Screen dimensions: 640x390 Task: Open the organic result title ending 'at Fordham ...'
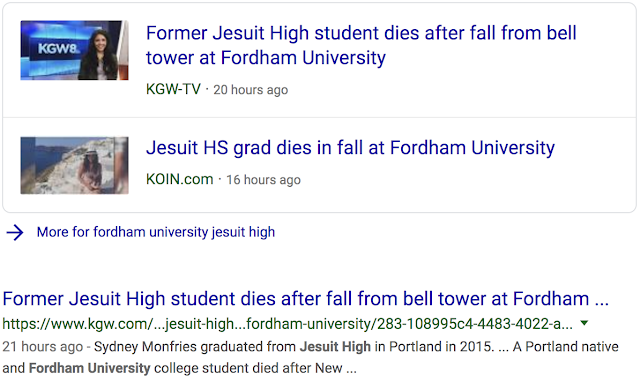305,299
